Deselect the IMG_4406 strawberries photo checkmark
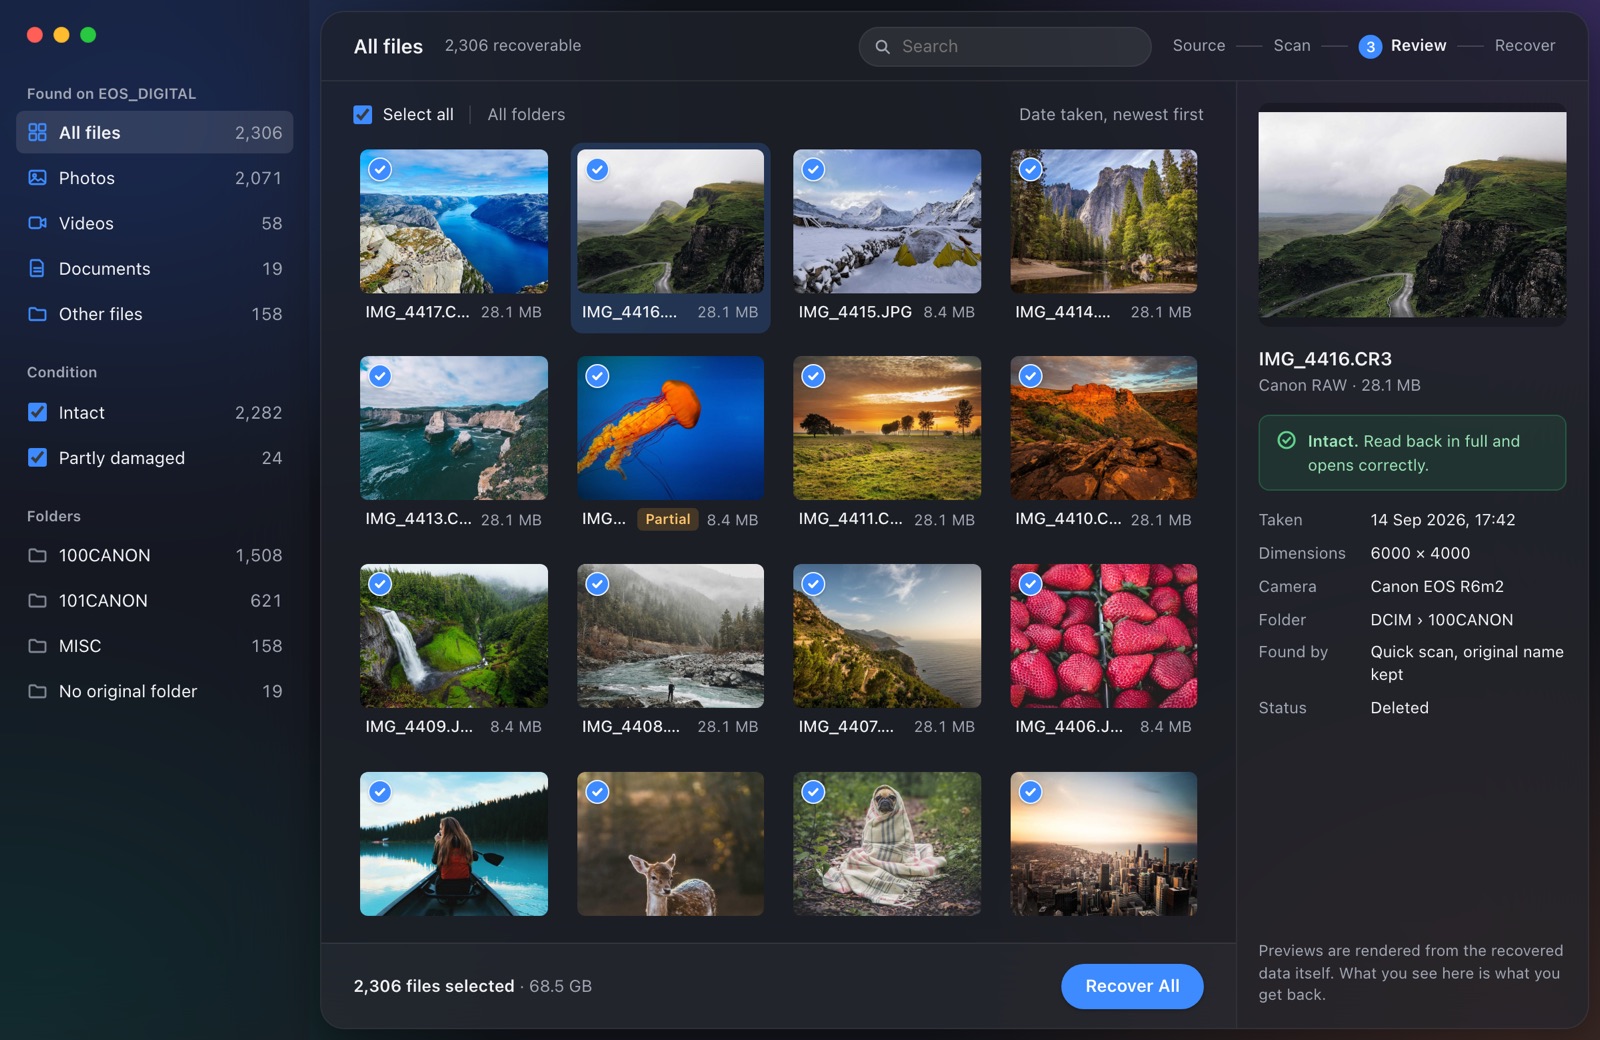The width and height of the screenshot is (1600, 1040). [1031, 584]
